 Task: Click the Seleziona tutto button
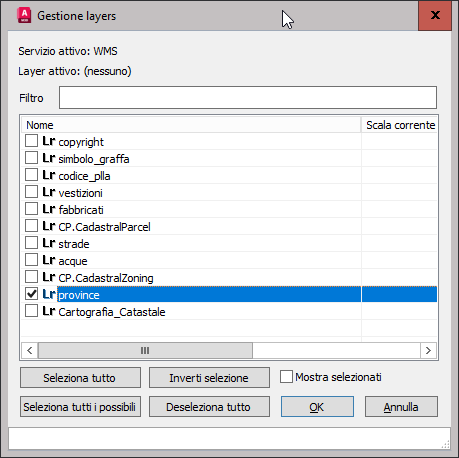click(80, 378)
